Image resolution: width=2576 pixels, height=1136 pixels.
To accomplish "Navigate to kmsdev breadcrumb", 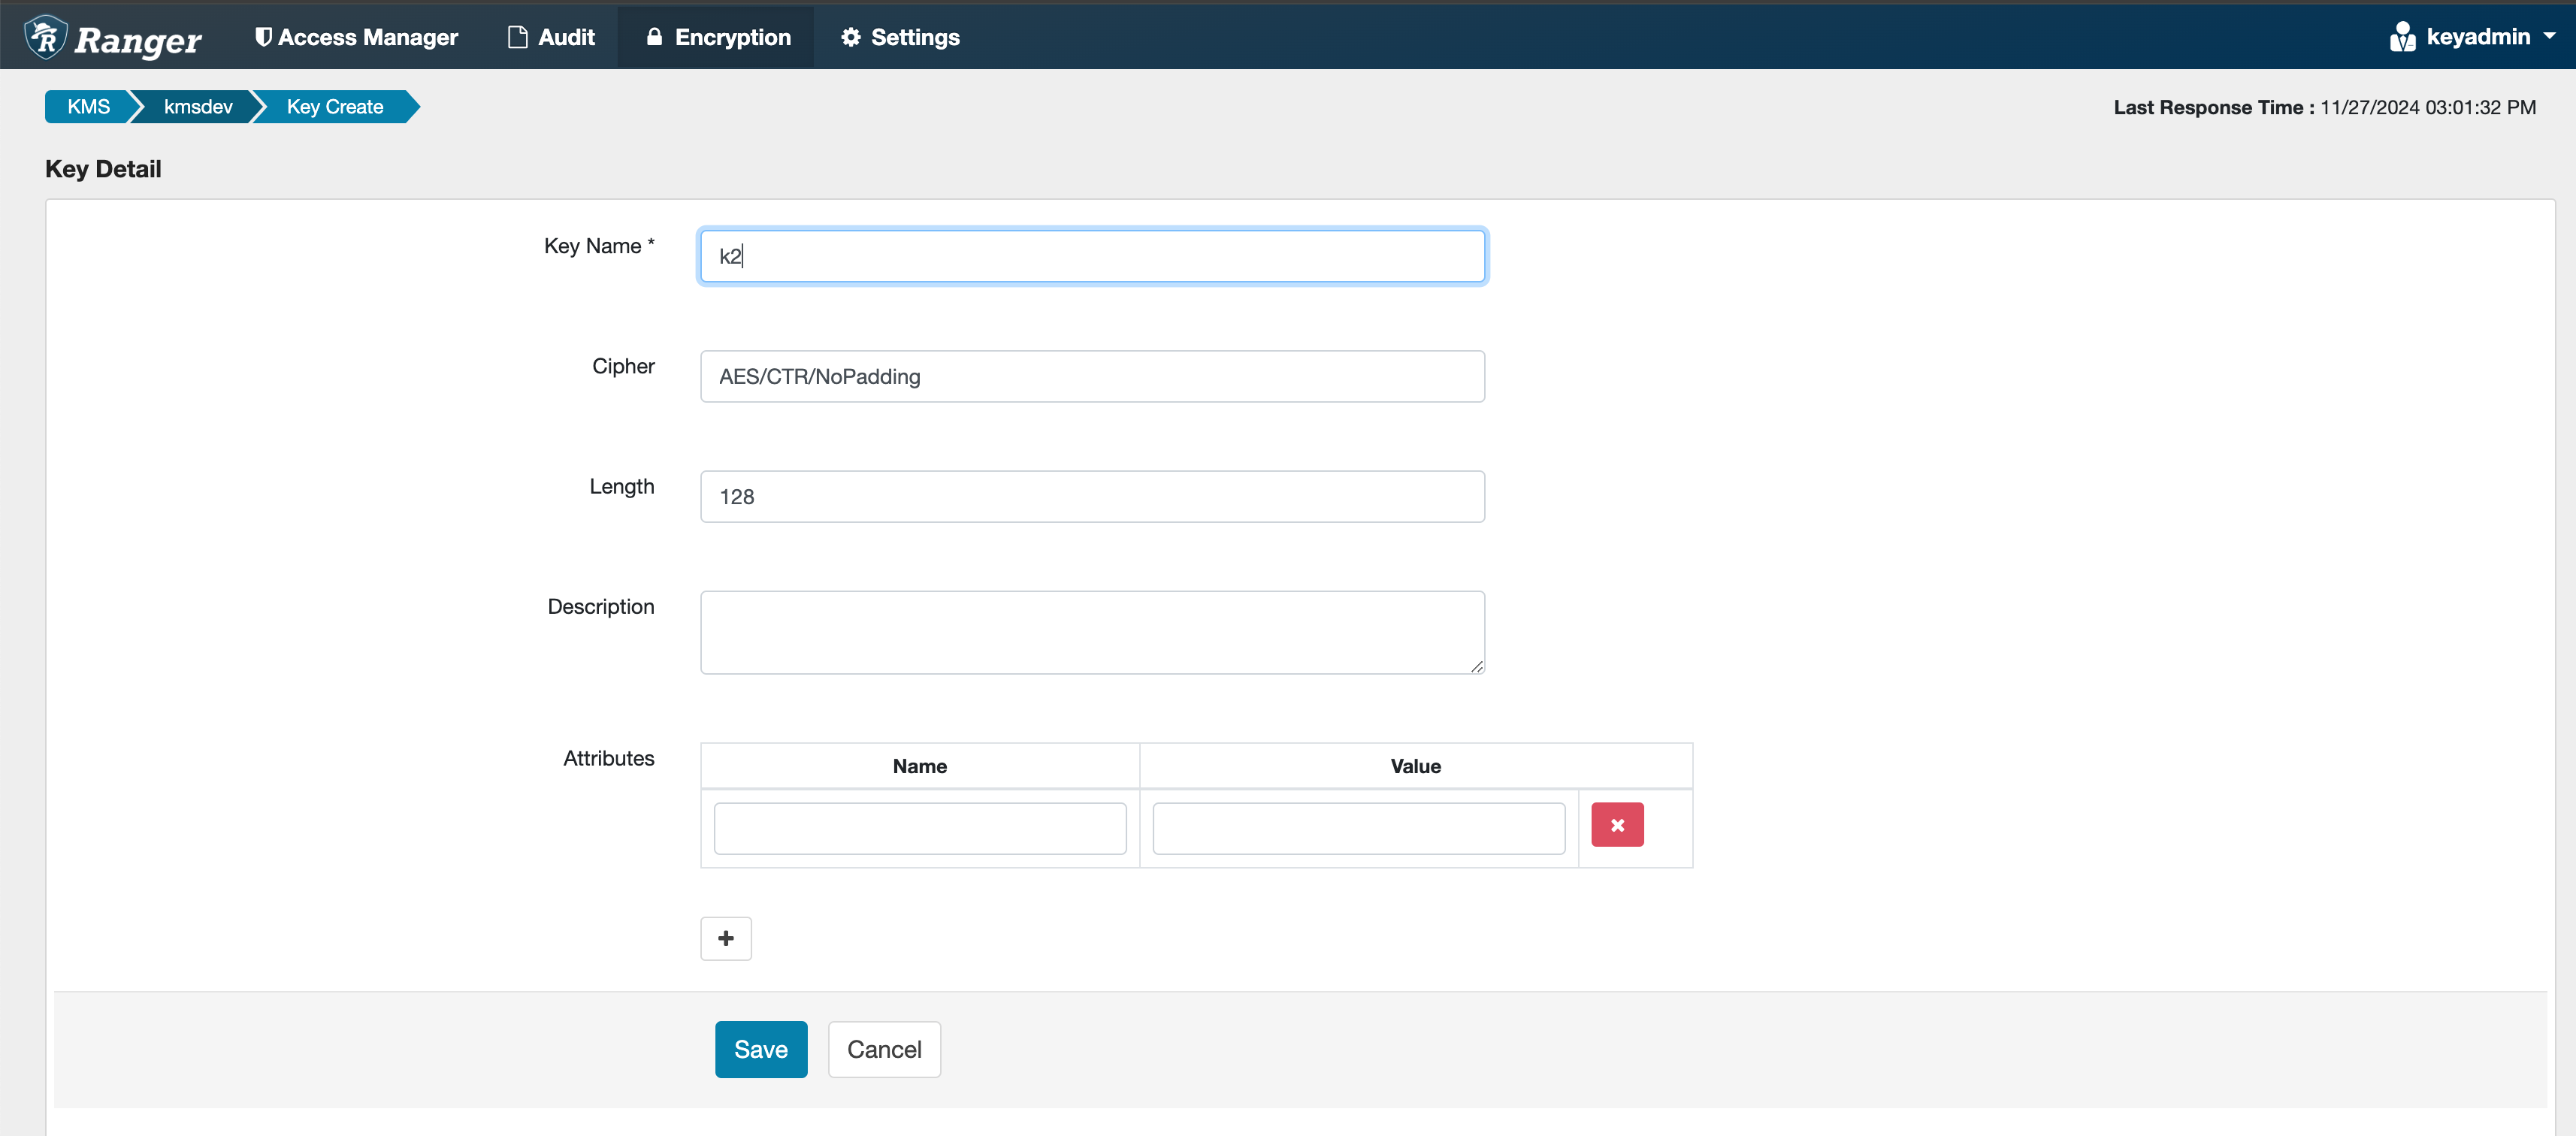I will pos(198,107).
